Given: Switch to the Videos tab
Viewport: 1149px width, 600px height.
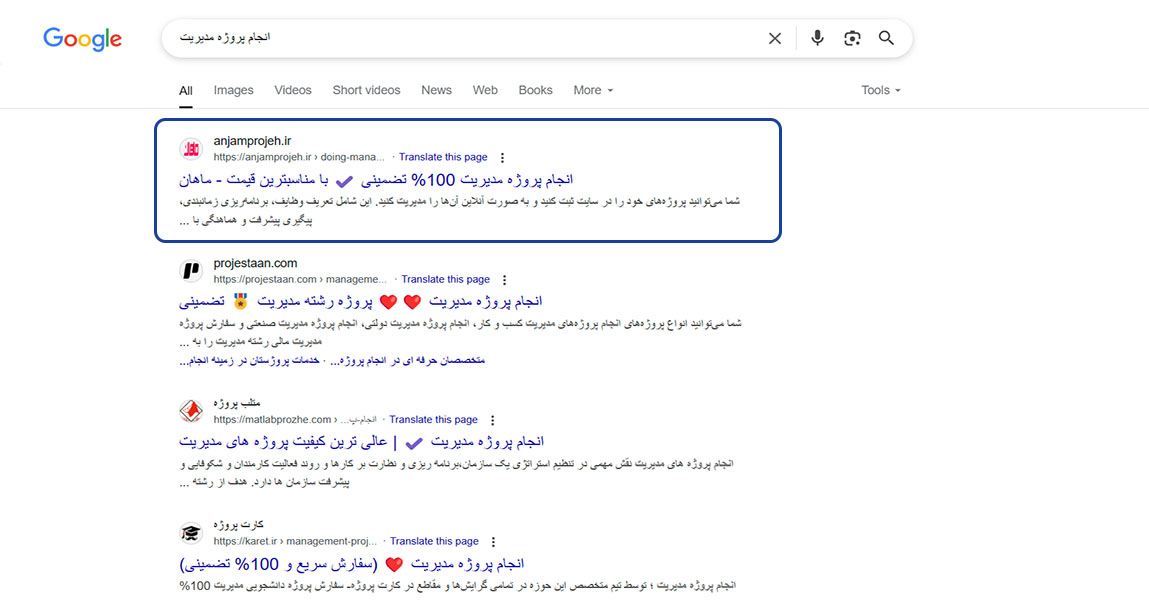Looking at the screenshot, I should point(292,90).
